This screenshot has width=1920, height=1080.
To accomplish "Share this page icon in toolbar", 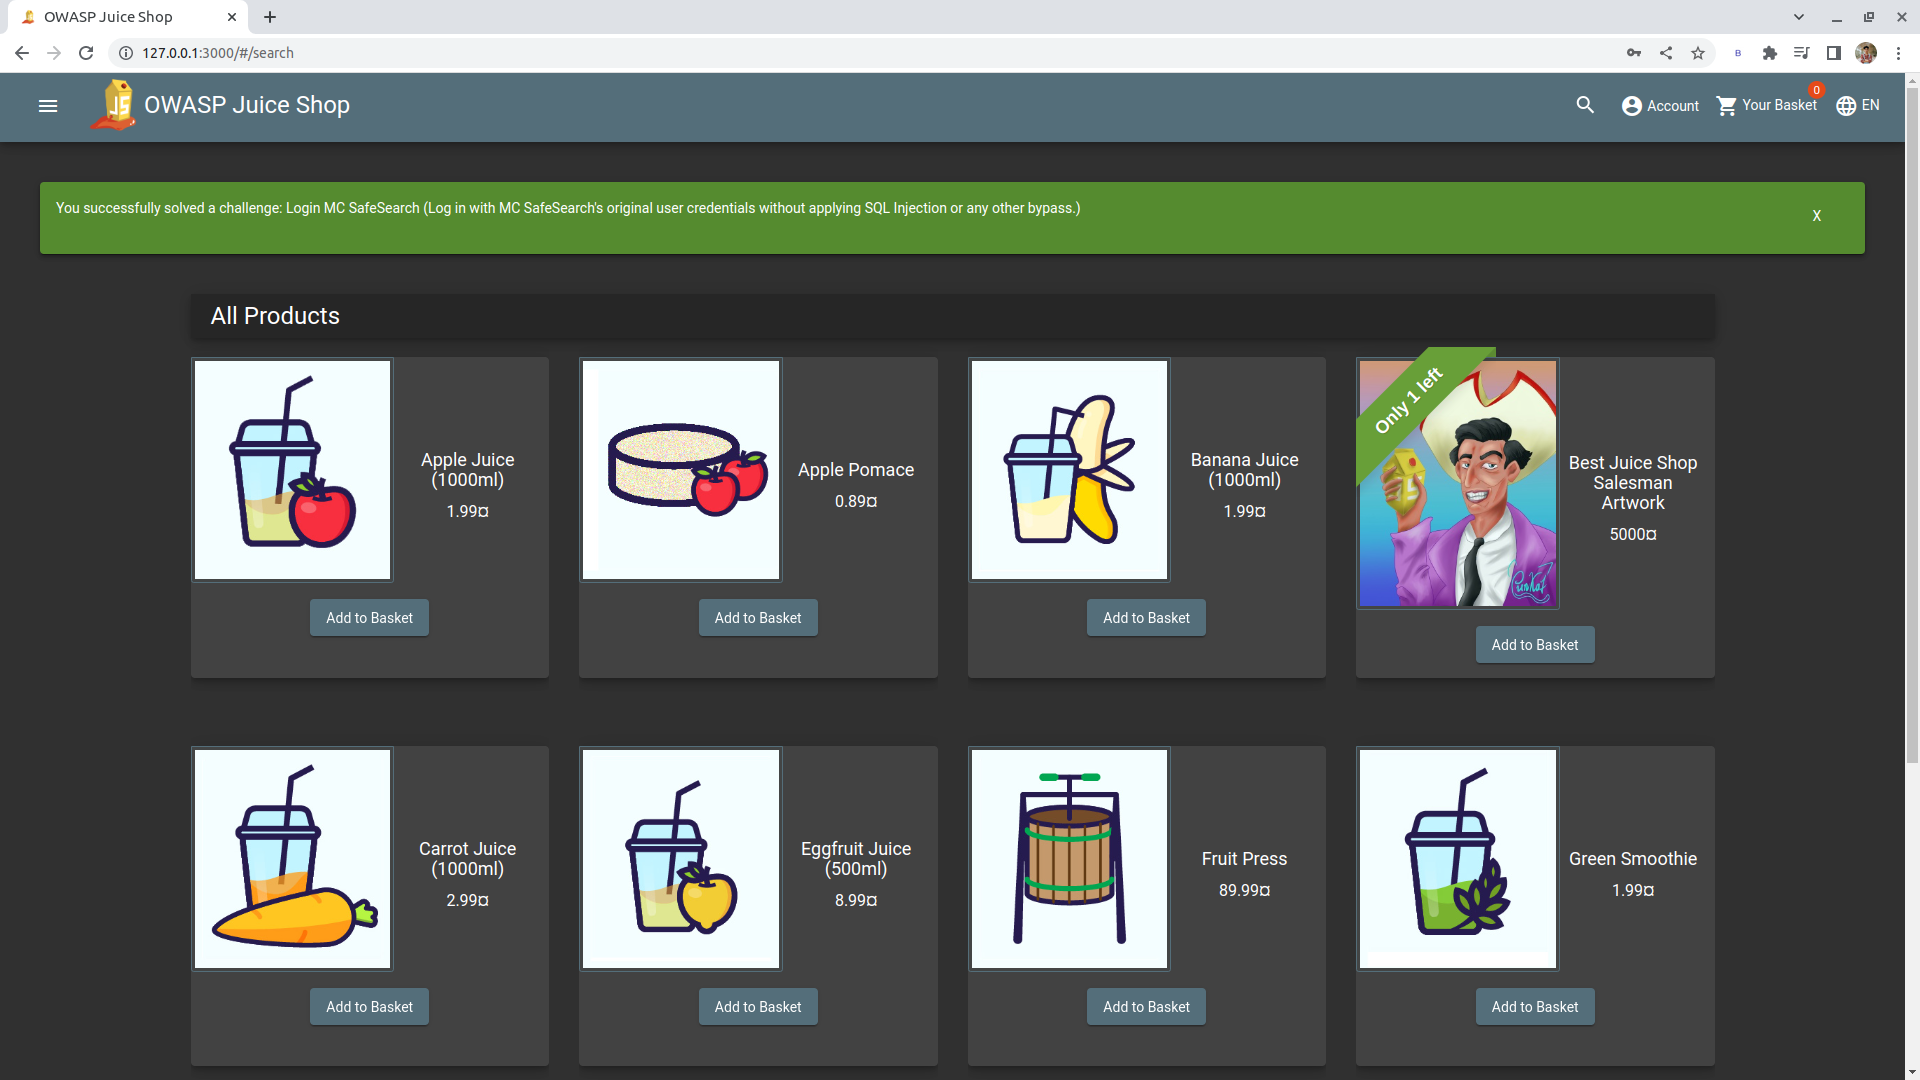I will pyautogui.click(x=1666, y=53).
